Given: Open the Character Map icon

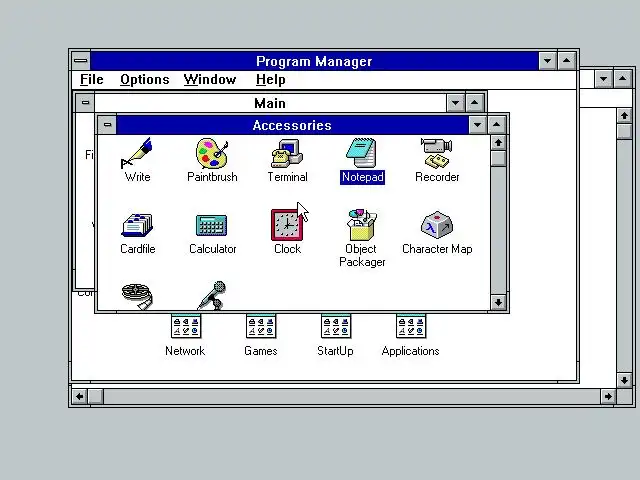Looking at the screenshot, I should pos(437,225).
